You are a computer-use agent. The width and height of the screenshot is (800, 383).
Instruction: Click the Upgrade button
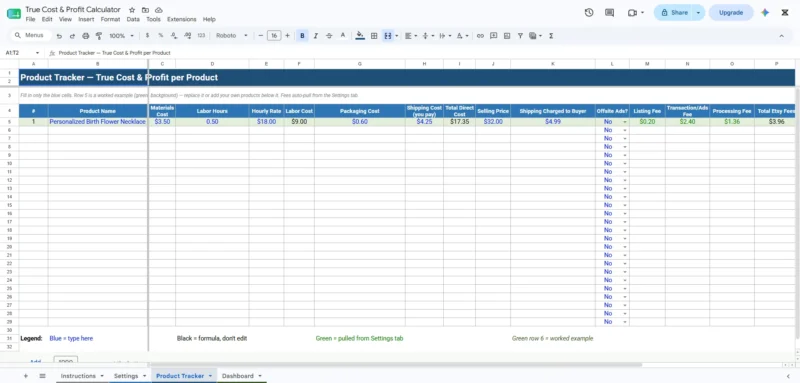pyautogui.click(x=731, y=13)
